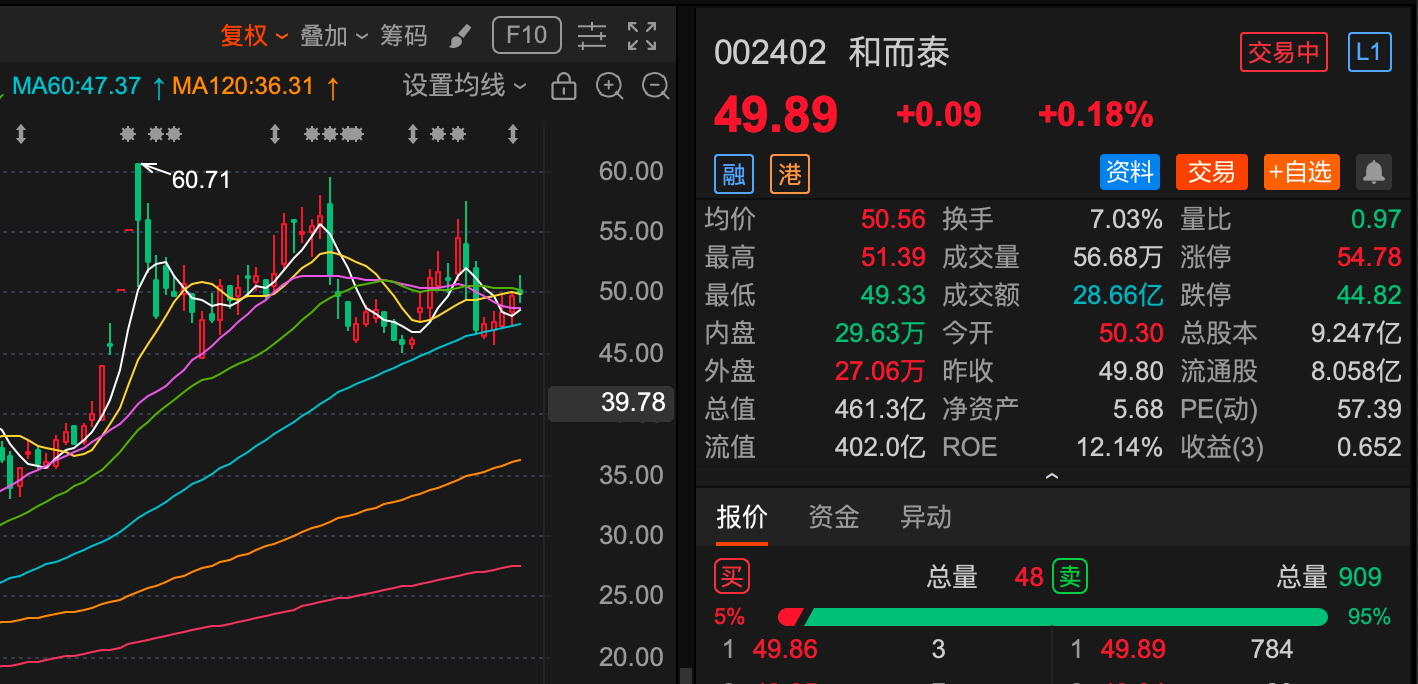The height and width of the screenshot is (684, 1418).
Task: Open the 资料 stock information button
Action: tap(1130, 173)
